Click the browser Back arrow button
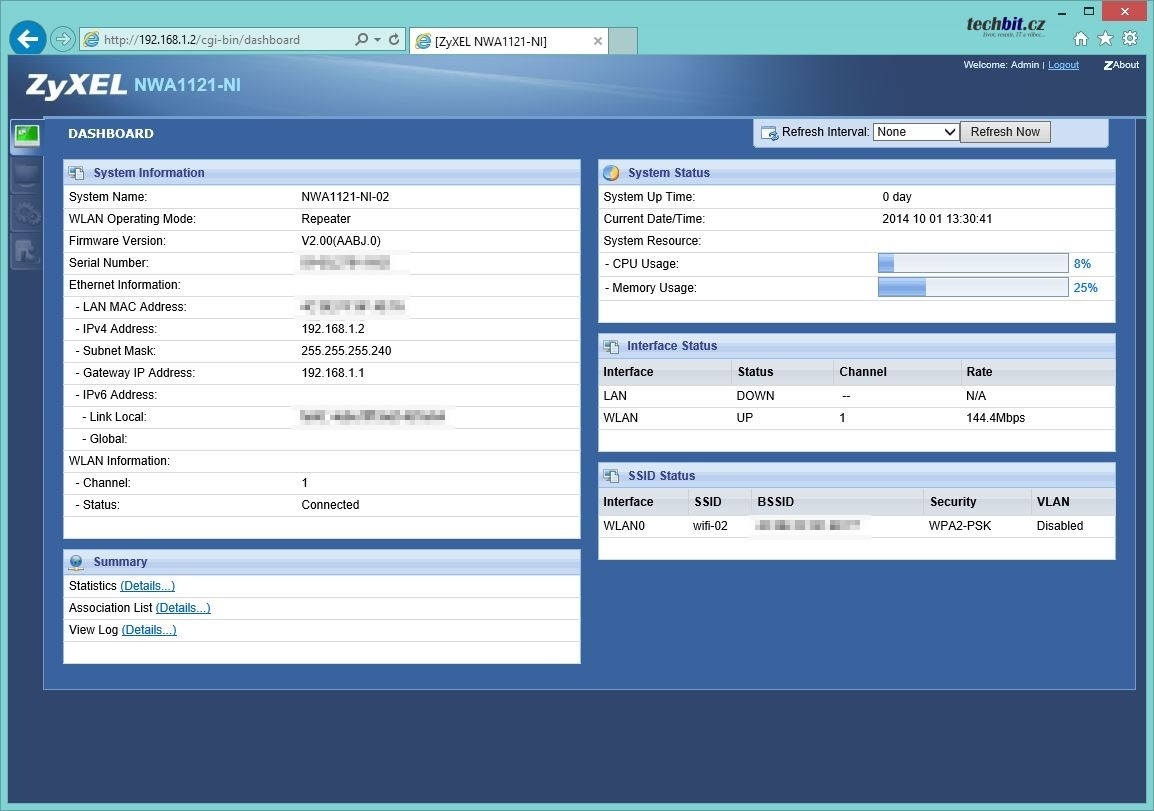Image resolution: width=1154 pixels, height=811 pixels. [x=27, y=39]
